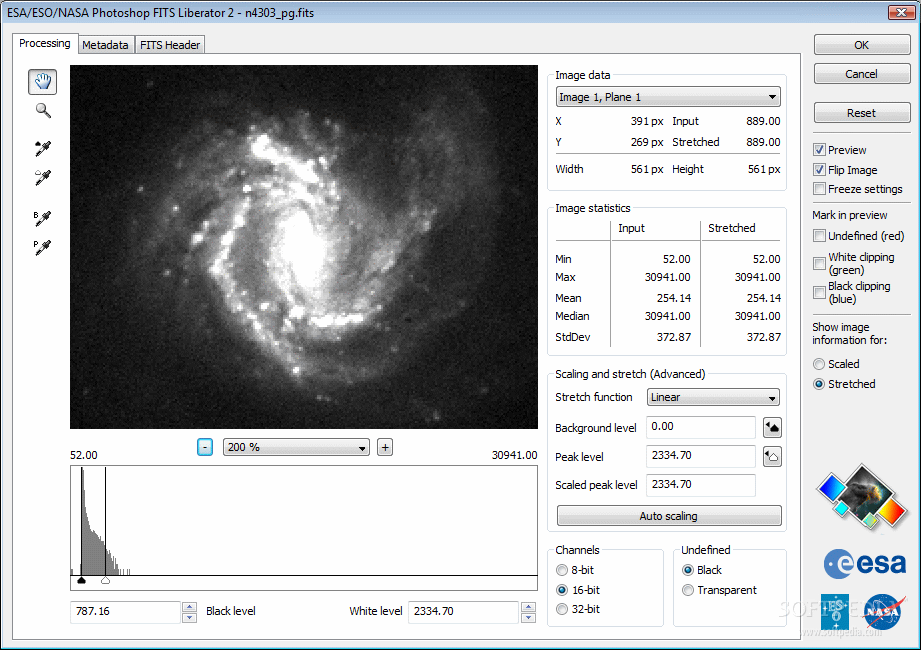
Task: Click the OK button
Action: pos(862,45)
